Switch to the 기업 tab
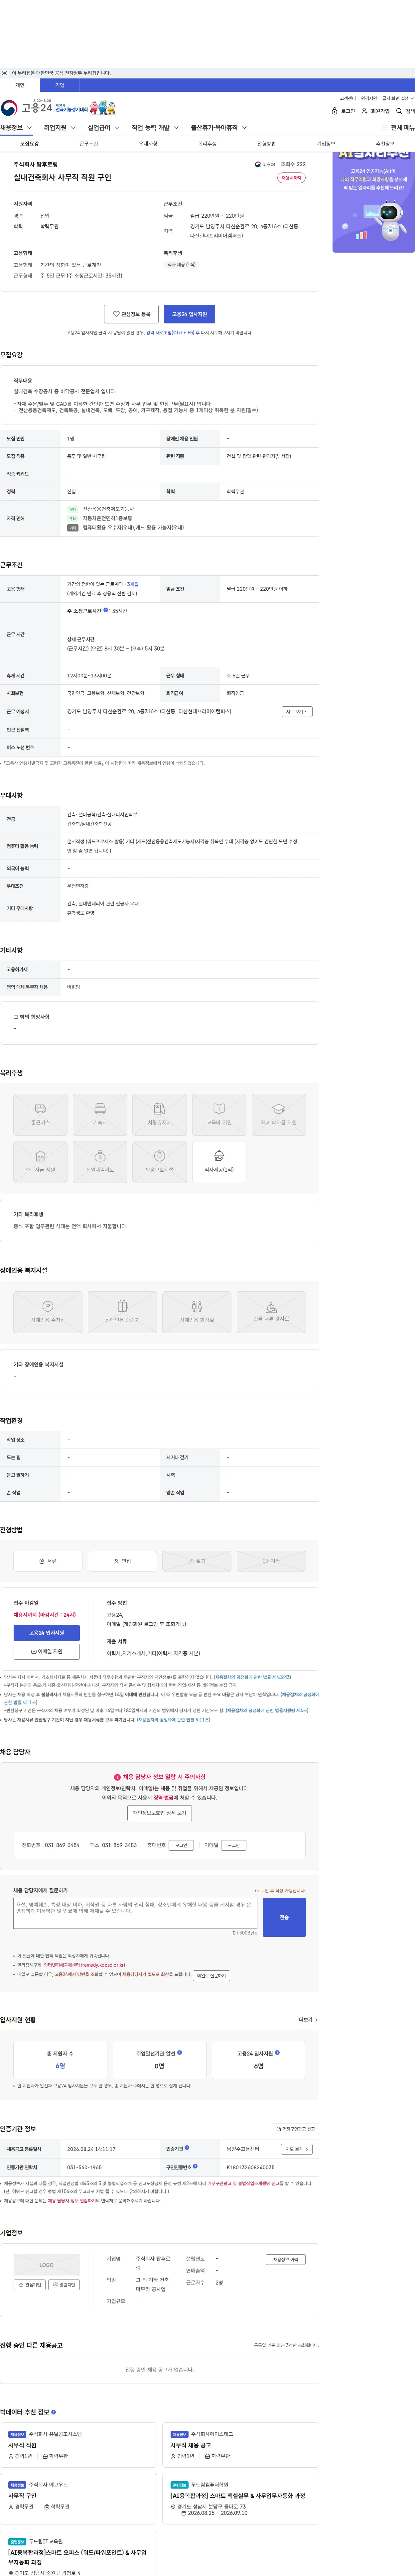This screenshot has width=415, height=2576. (60, 85)
